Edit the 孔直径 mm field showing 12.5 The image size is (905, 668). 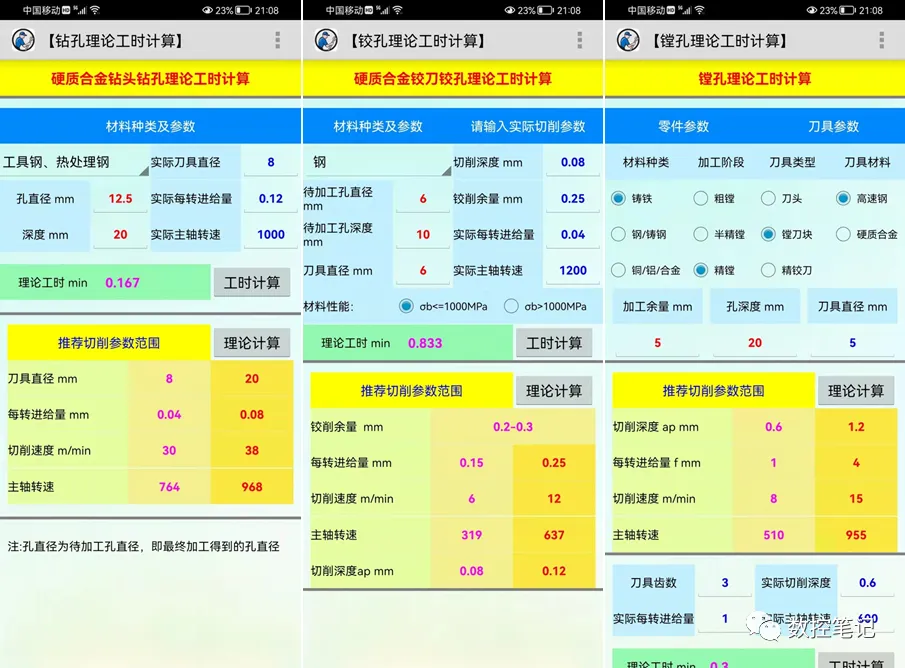pyautogui.click(x=120, y=199)
